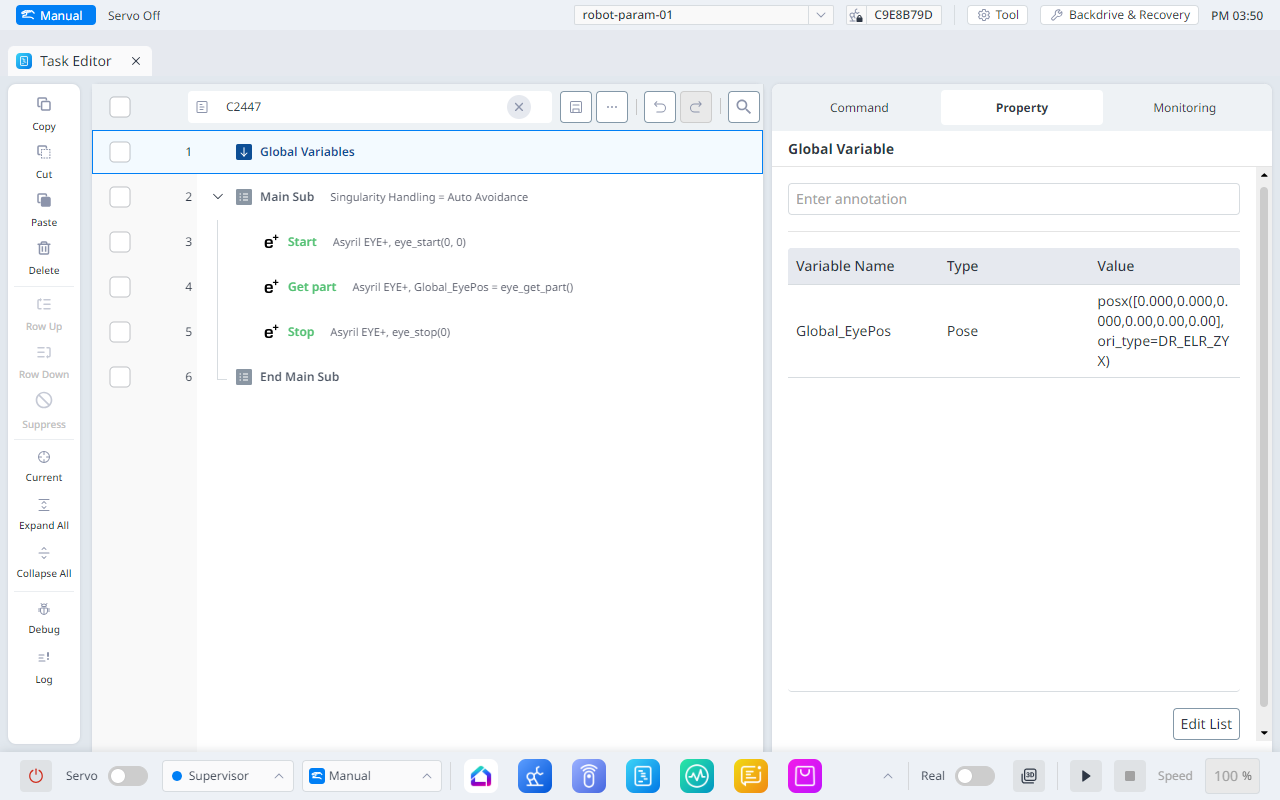Check the End Main Sub row checkbox
Image resolution: width=1280 pixels, height=800 pixels.
pos(120,377)
